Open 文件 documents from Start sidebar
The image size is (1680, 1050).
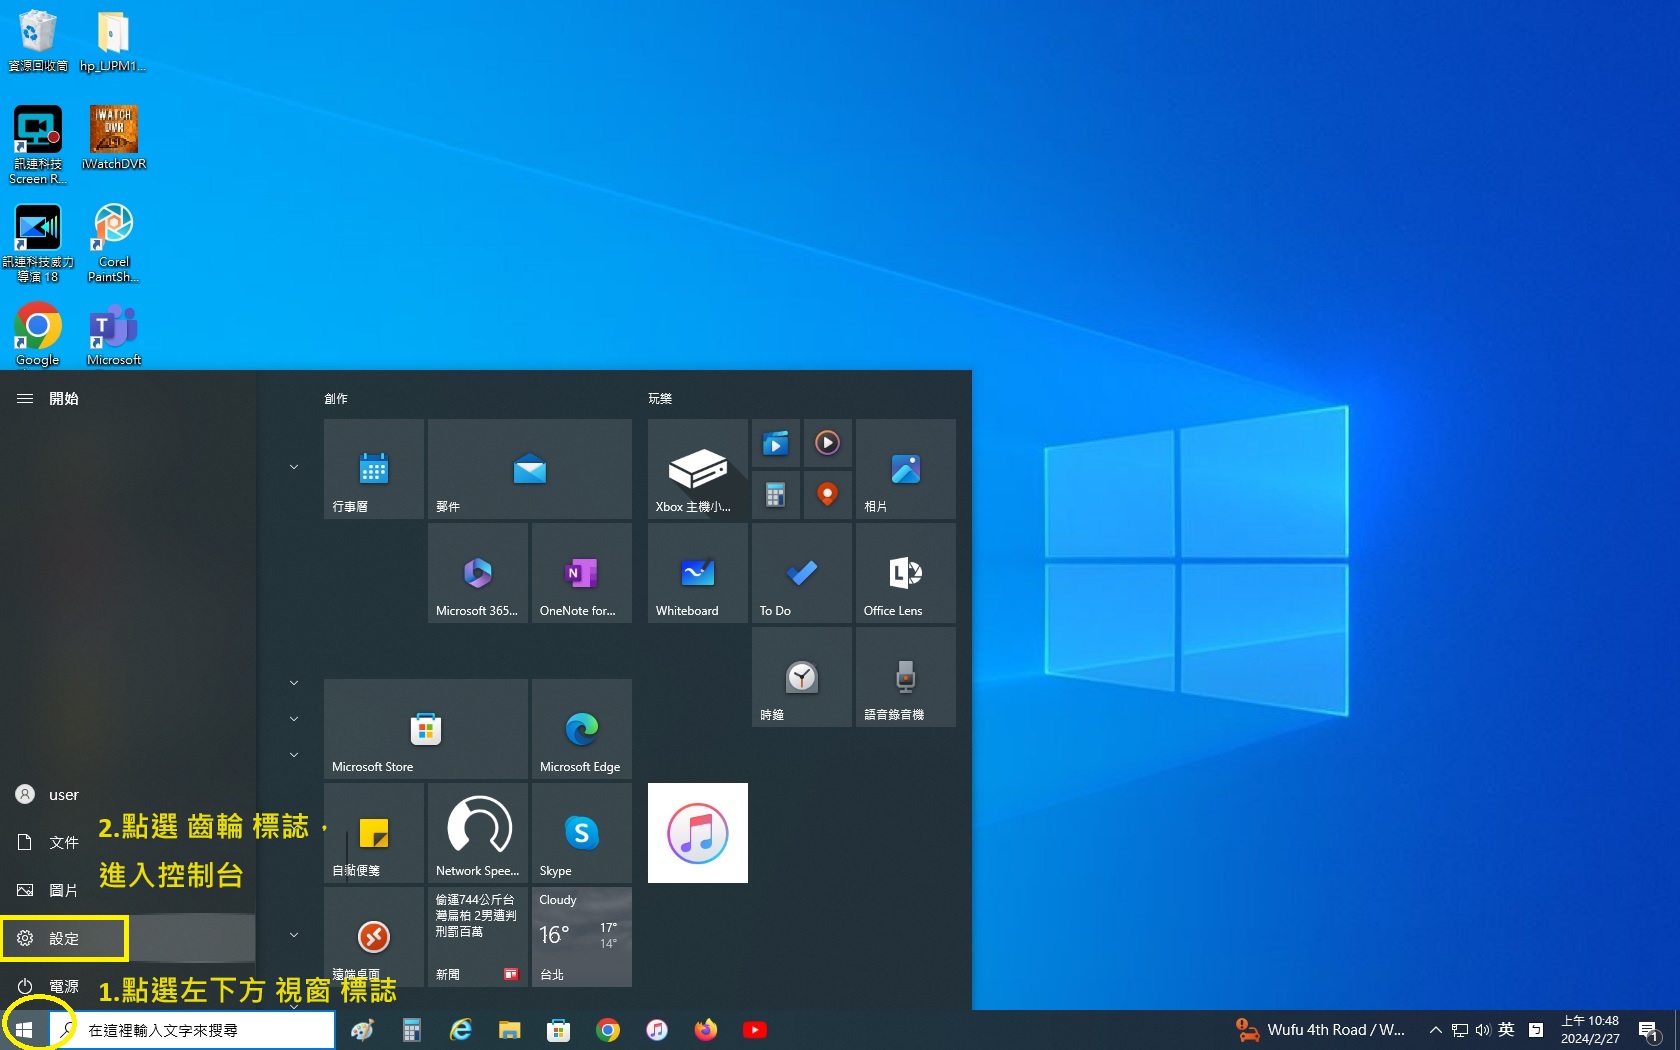(128, 843)
